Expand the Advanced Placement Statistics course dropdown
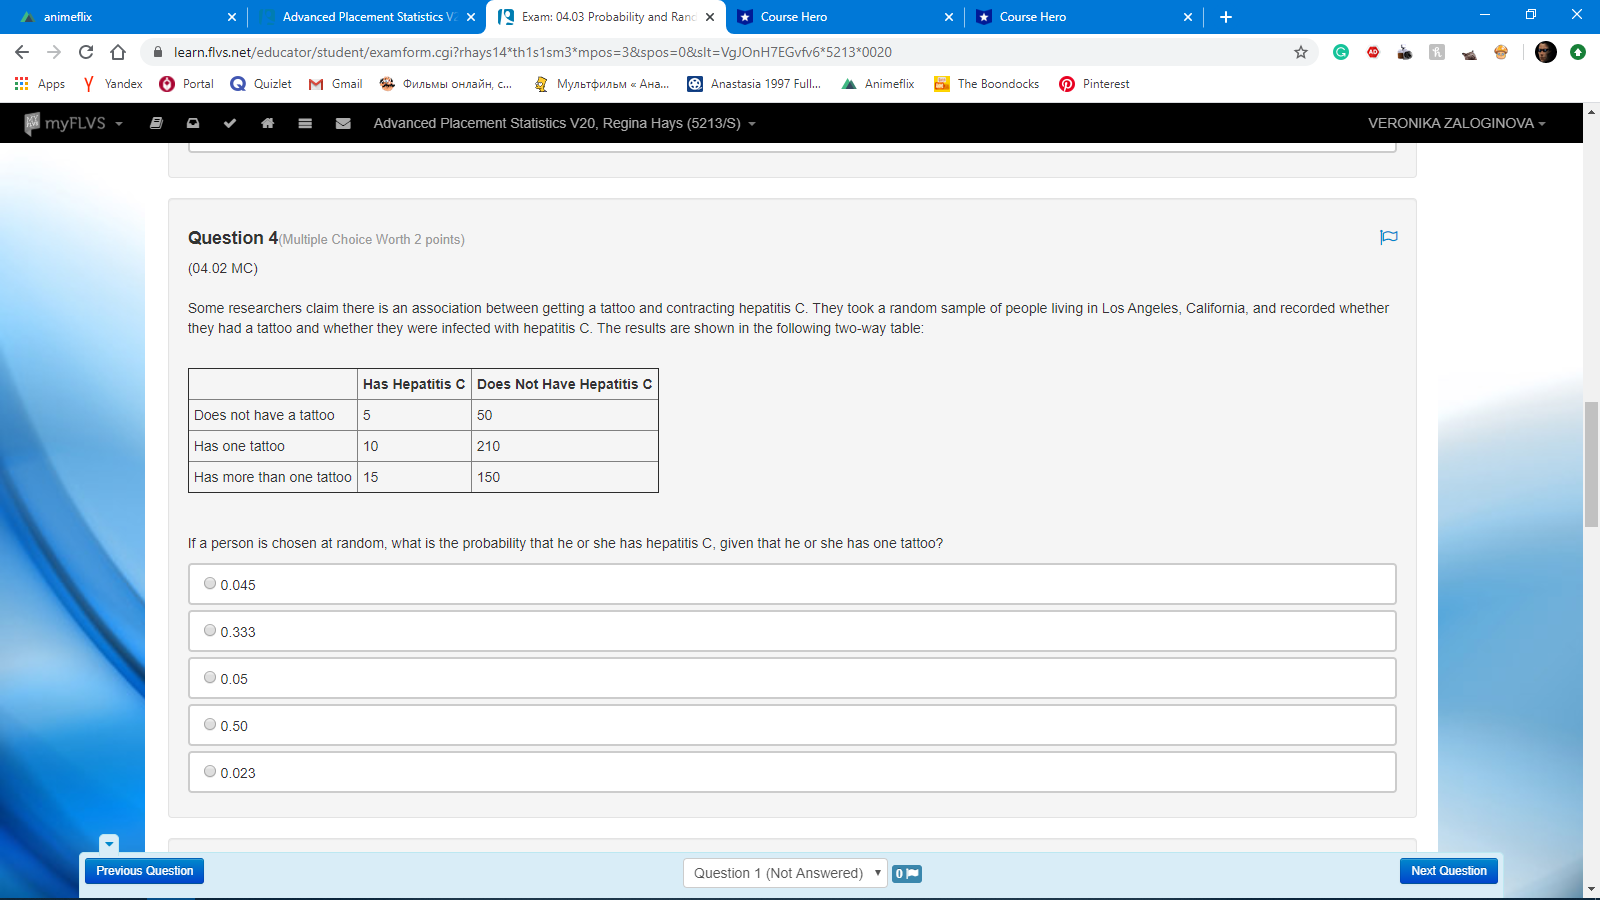The height and width of the screenshot is (900, 1600). pyautogui.click(x=565, y=123)
